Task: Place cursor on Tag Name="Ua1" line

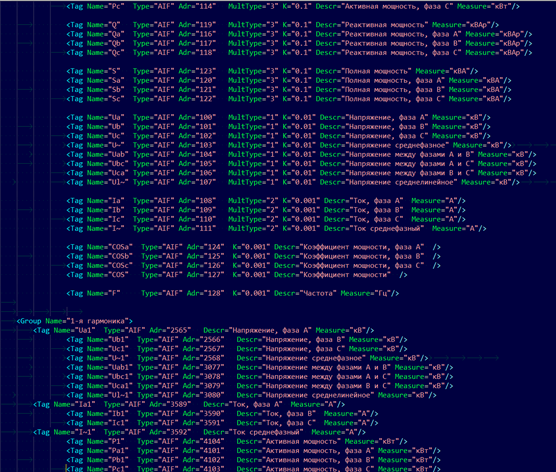Action: pyautogui.click(x=204, y=330)
